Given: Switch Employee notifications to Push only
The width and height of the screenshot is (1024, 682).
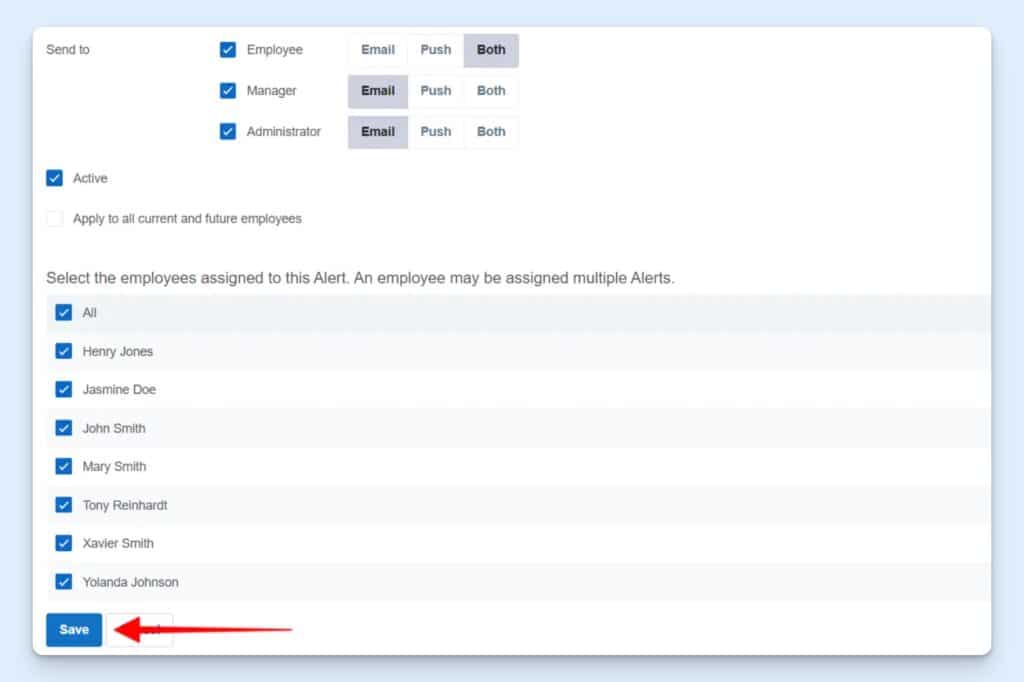Looking at the screenshot, I should pos(435,49).
